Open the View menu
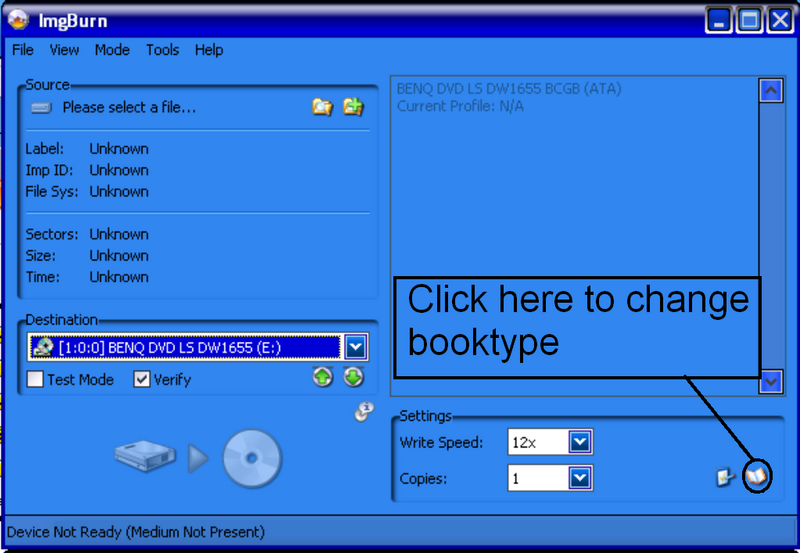Image resolution: width=800 pixels, height=553 pixels. pyautogui.click(x=64, y=50)
